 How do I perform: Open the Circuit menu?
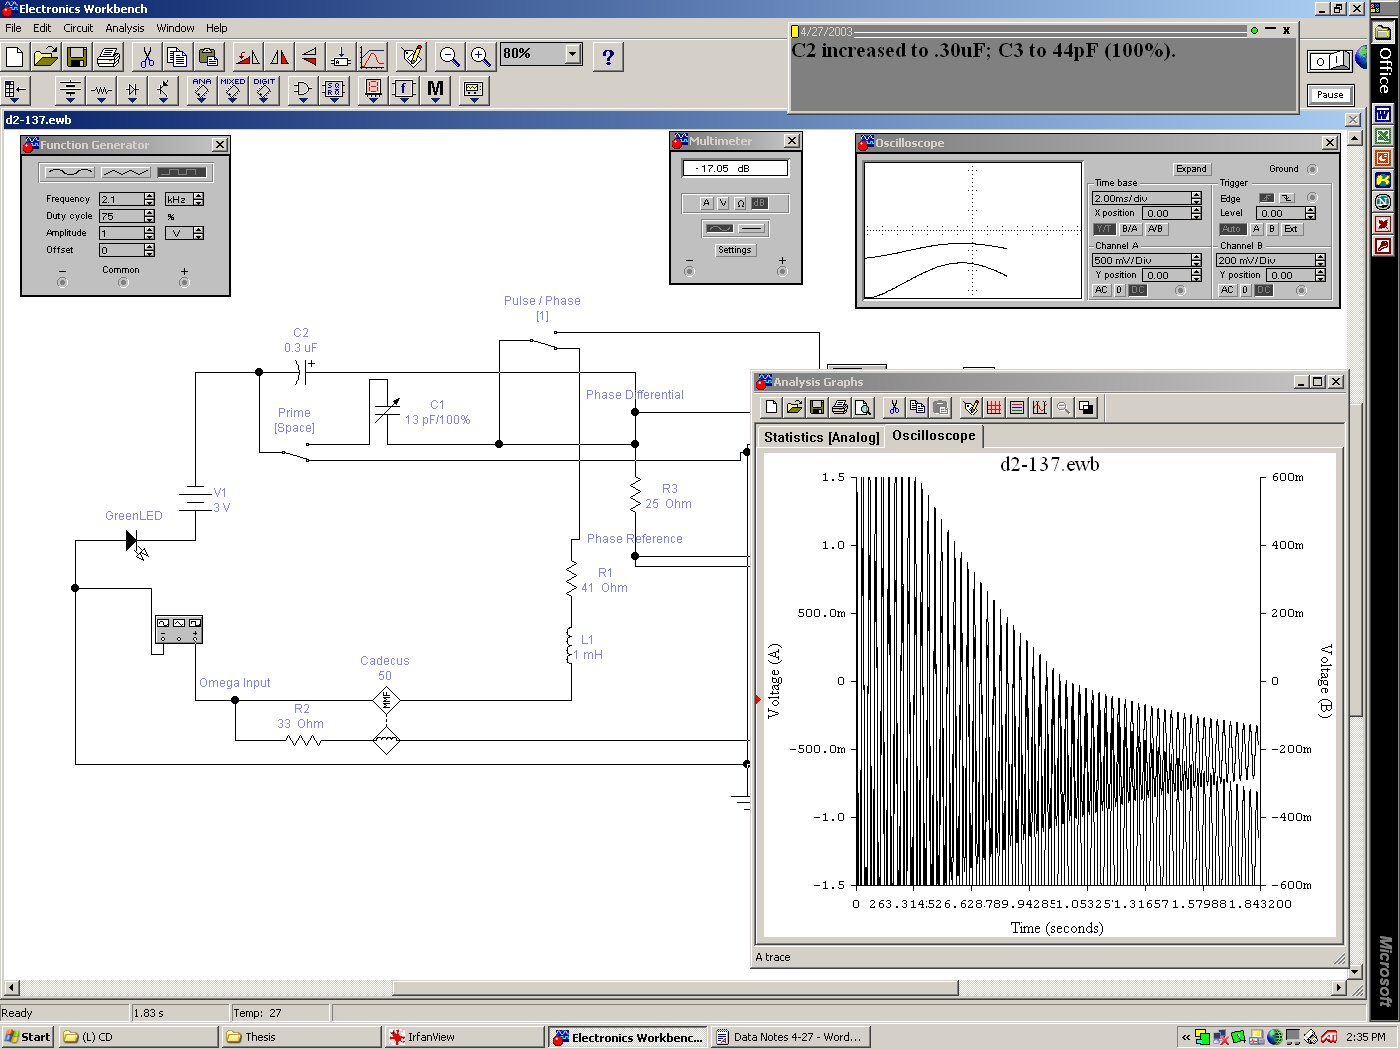(78, 28)
